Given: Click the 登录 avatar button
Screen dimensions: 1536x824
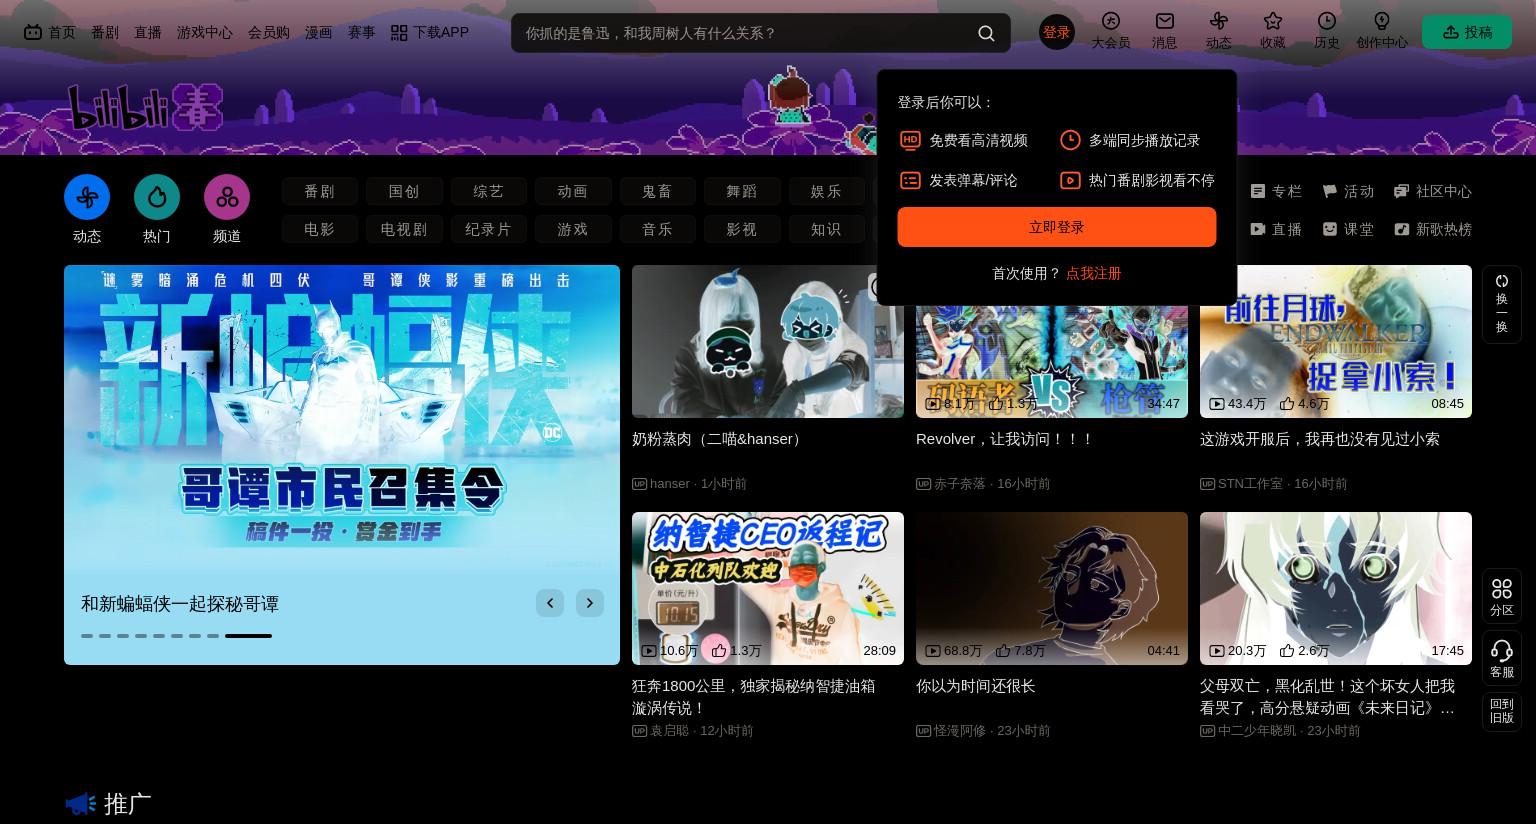Looking at the screenshot, I should pos(1056,32).
